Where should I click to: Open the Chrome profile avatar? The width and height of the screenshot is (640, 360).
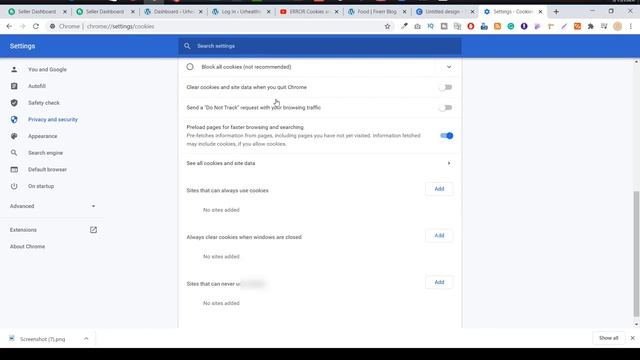coord(618,26)
